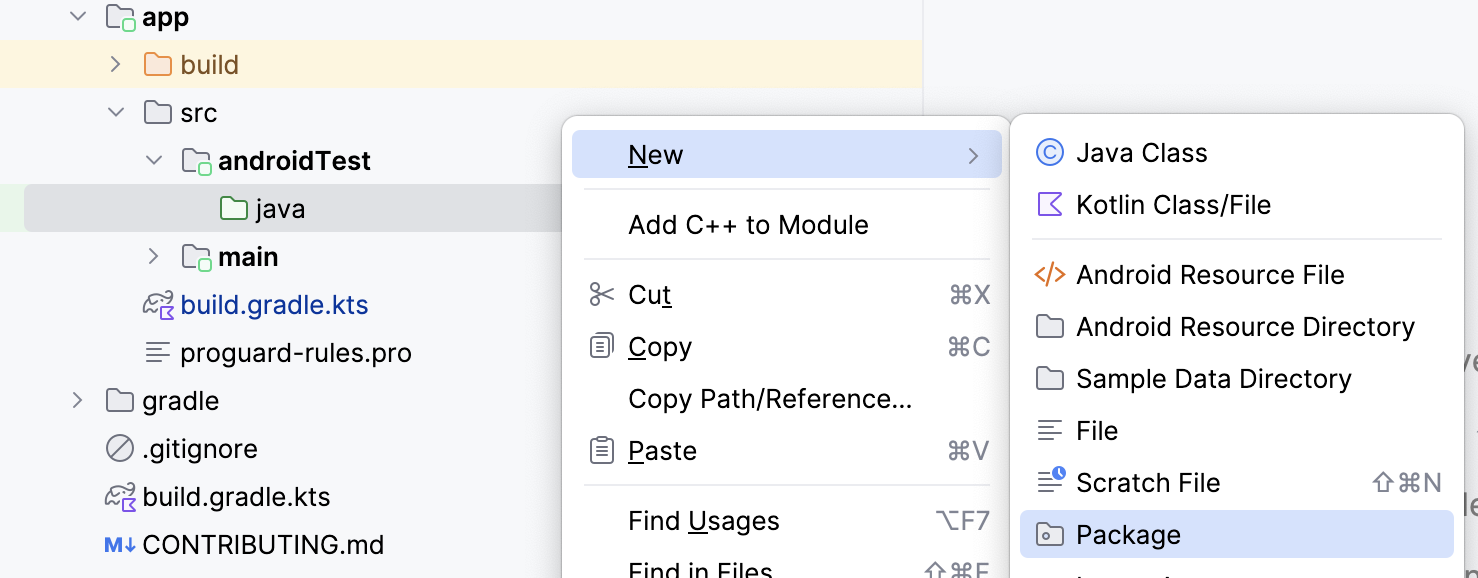1478x578 pixels.
Task: Click the Java Class circle icon
Action: click(x=1049, y=153)
